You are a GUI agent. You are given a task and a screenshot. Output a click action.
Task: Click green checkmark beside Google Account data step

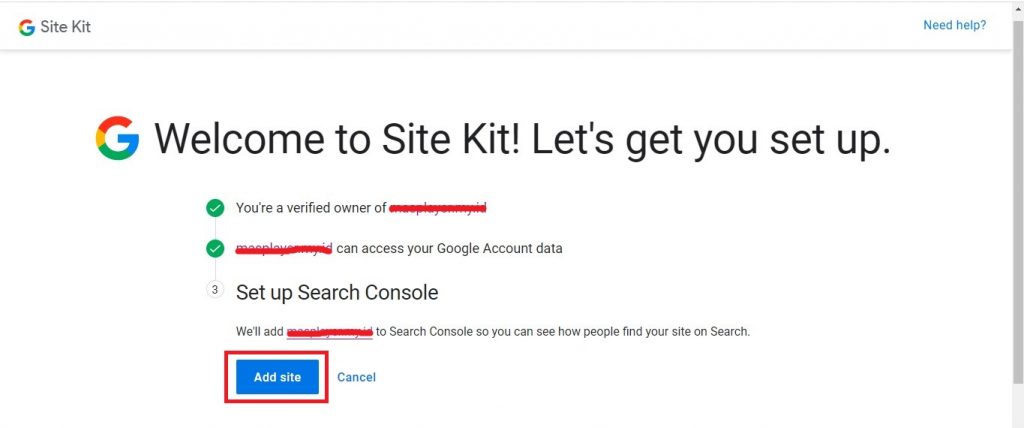[x=215, y=248]
